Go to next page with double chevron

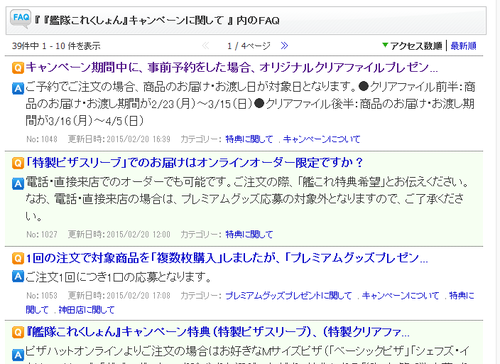(284, 46)
